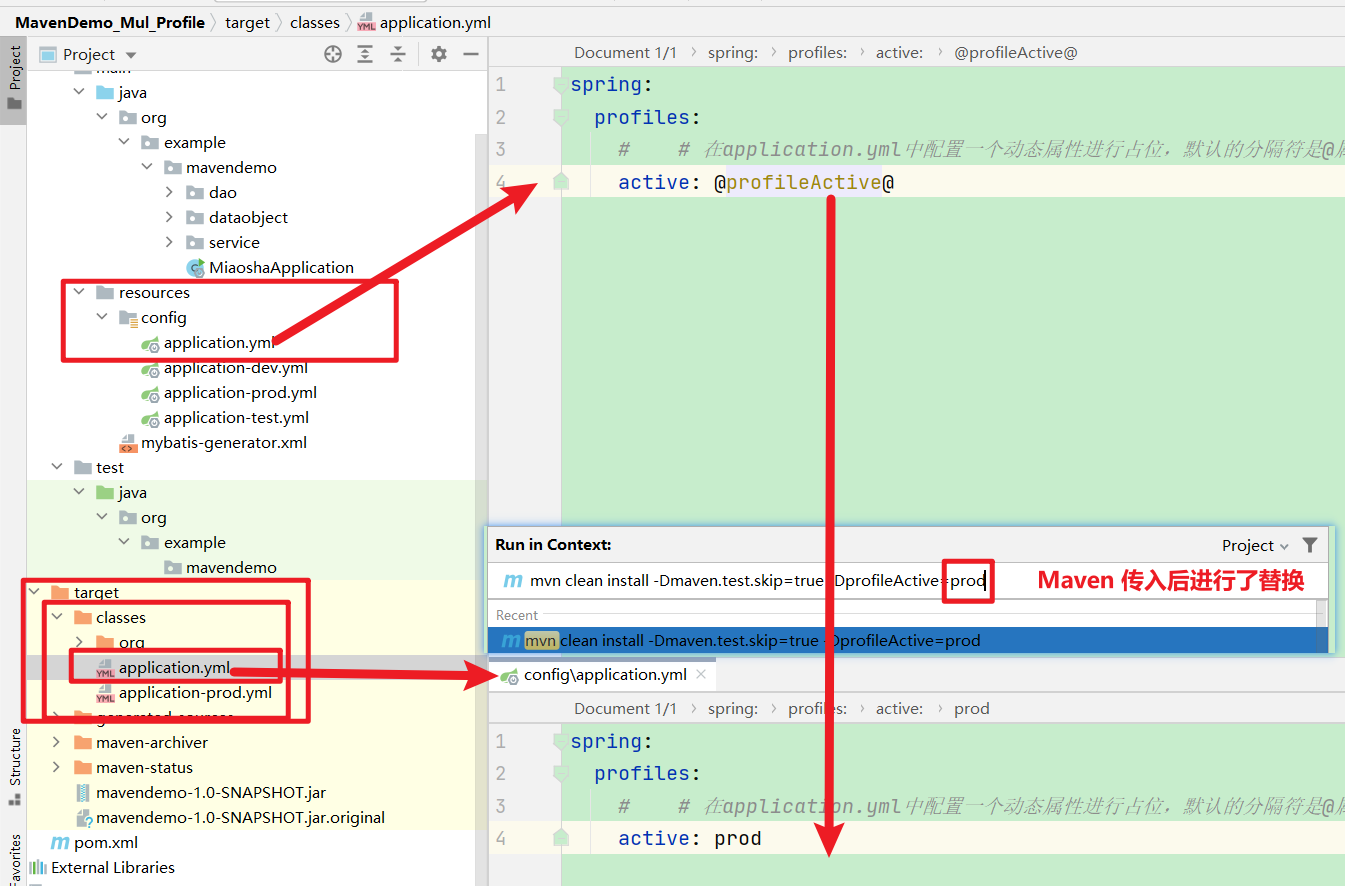1345x886 pixels.
Task: Select MiaoshaApplication class
Action: tap(270, 267)
